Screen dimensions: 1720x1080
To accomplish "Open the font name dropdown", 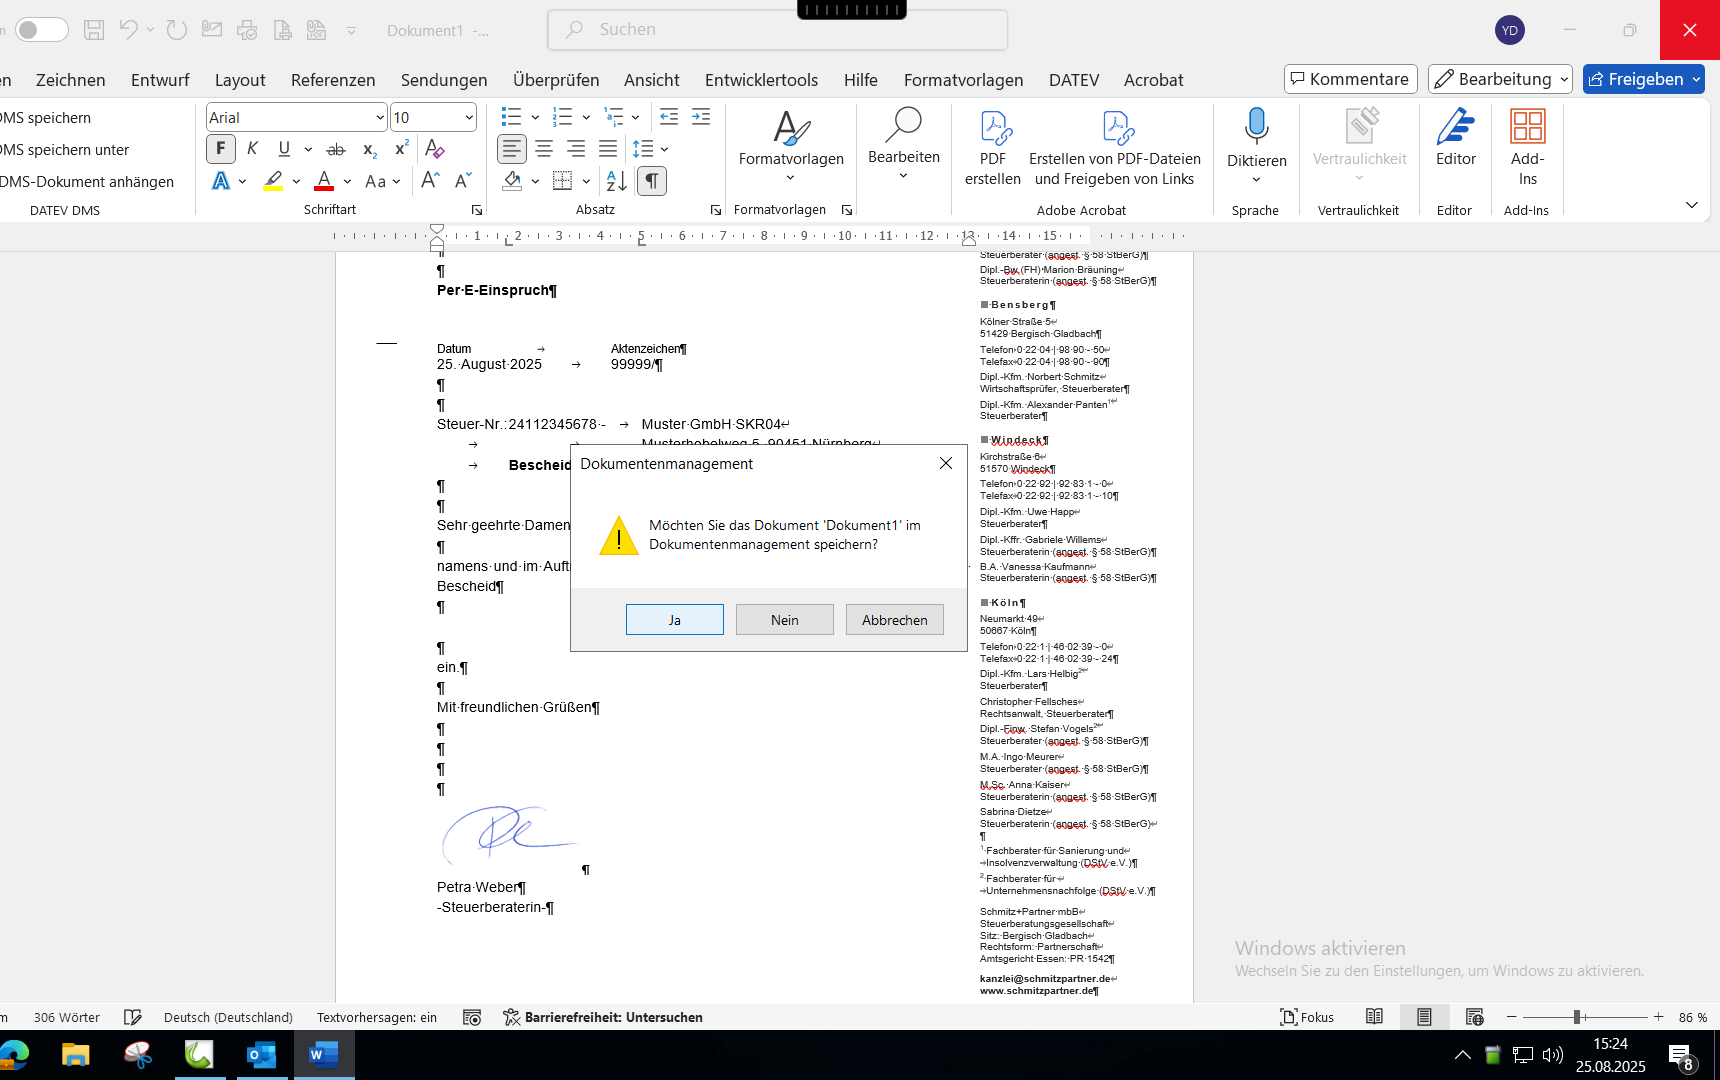I will (x=380, y=118).
